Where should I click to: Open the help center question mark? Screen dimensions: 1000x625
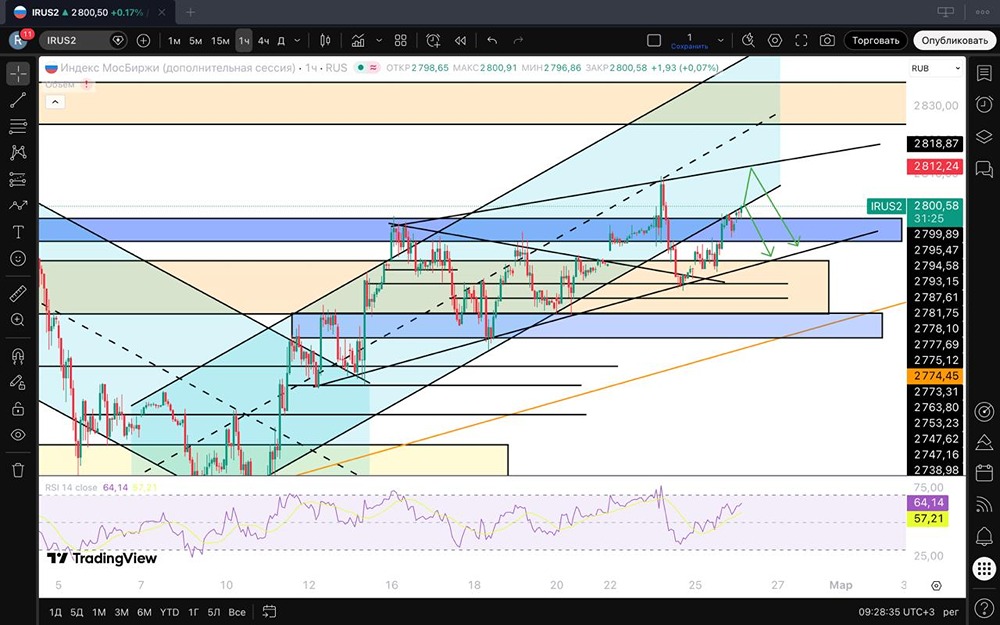pyautogui.click(x=984, y=609)
